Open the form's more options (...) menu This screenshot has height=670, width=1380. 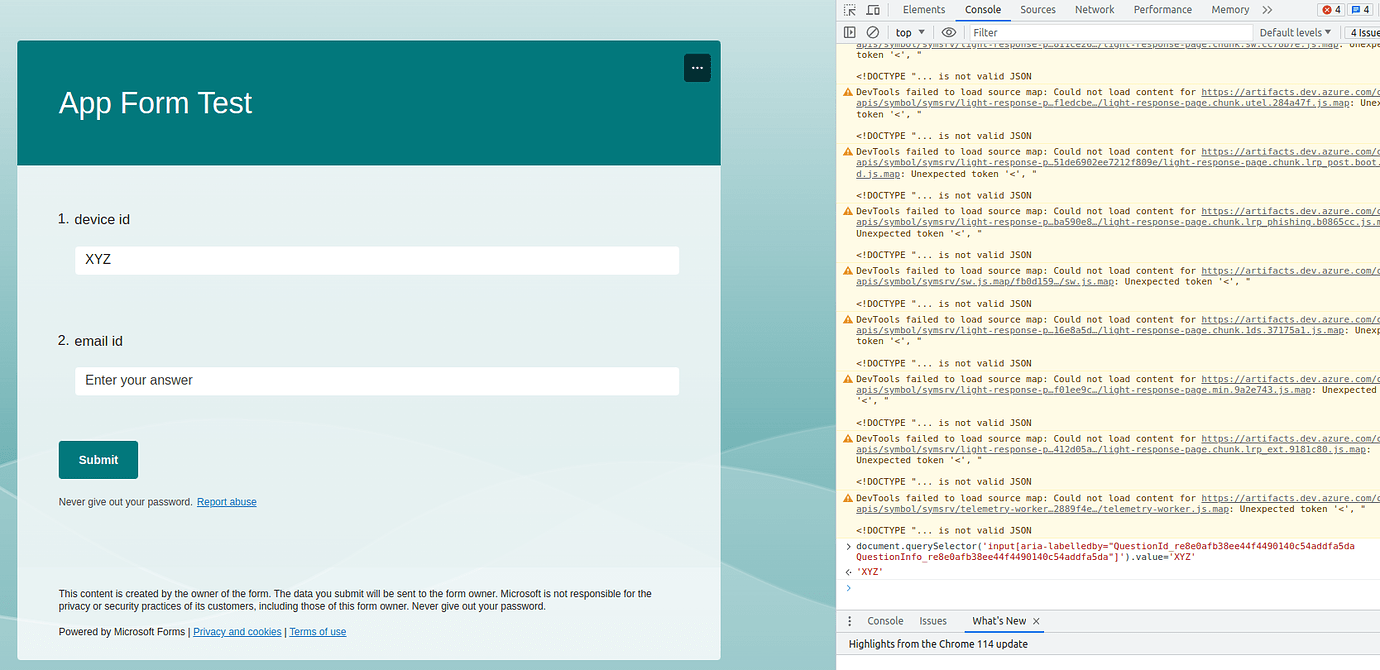point(697,67)
